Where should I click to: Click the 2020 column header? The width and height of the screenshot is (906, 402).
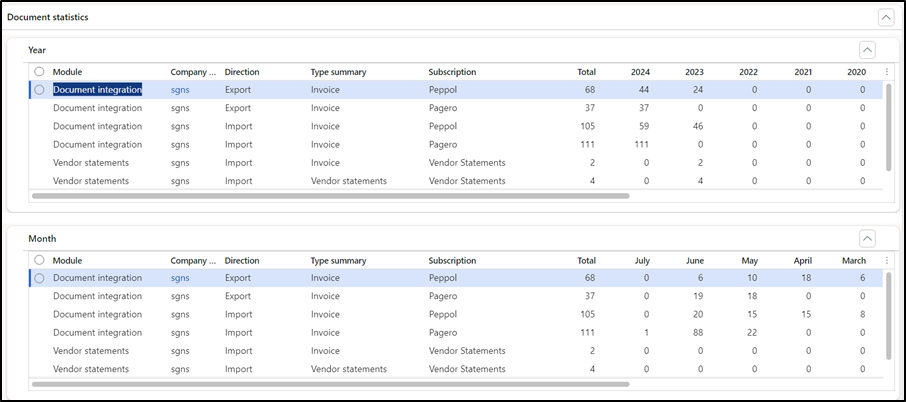tap(856, 72)
